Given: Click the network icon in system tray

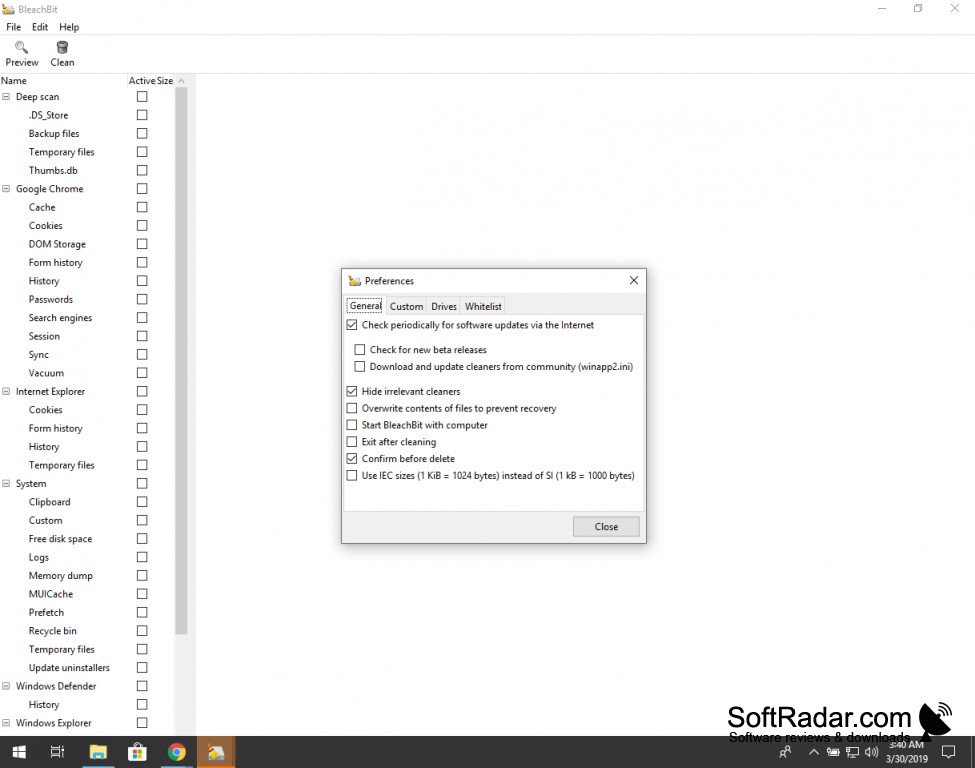Looking at the screenshot, I should pos(853,752).
